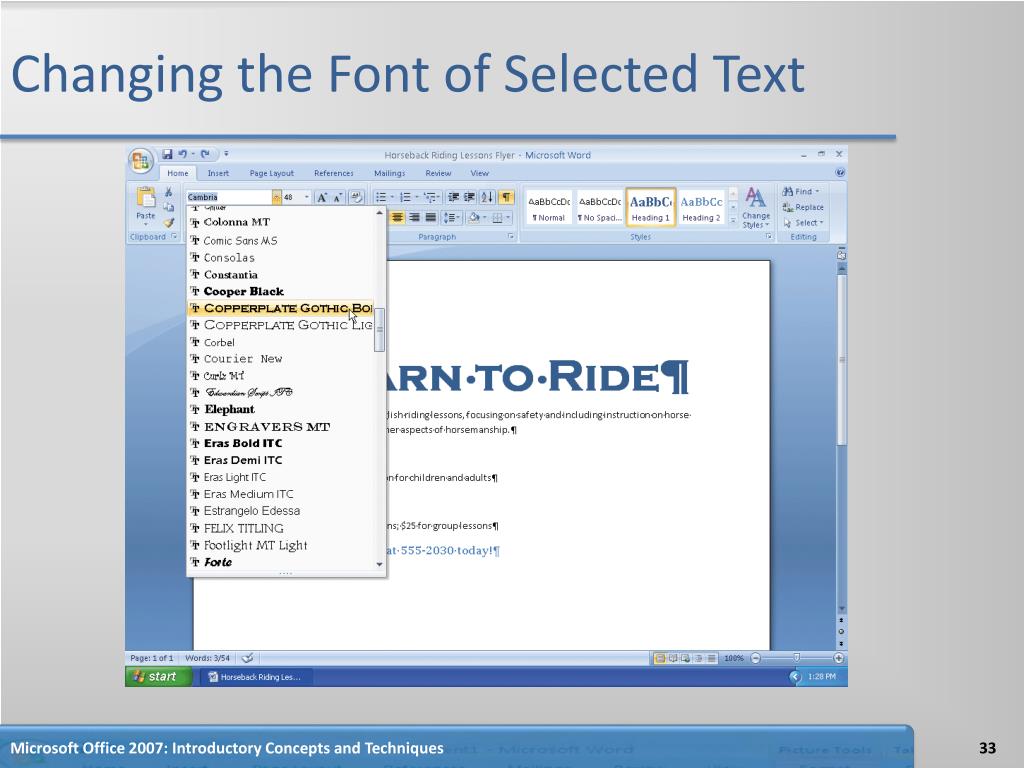
Task: Open the References tab
Action: coord(334,173)
